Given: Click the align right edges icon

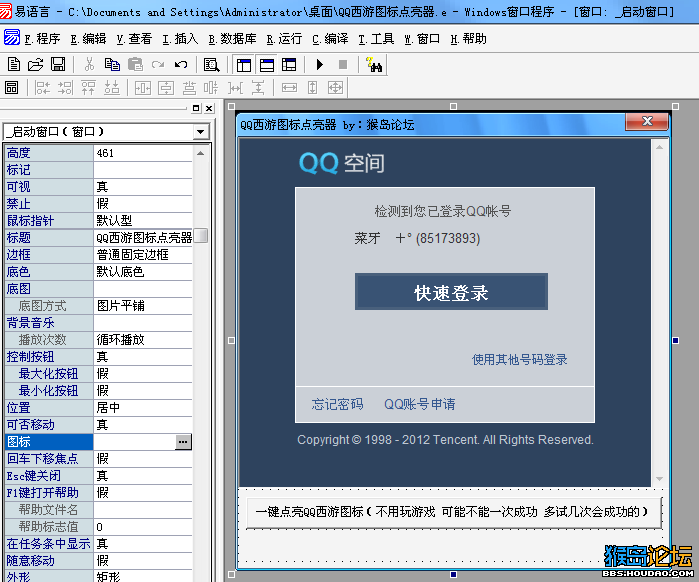Looking at the screenshot, I should (65, 88).
